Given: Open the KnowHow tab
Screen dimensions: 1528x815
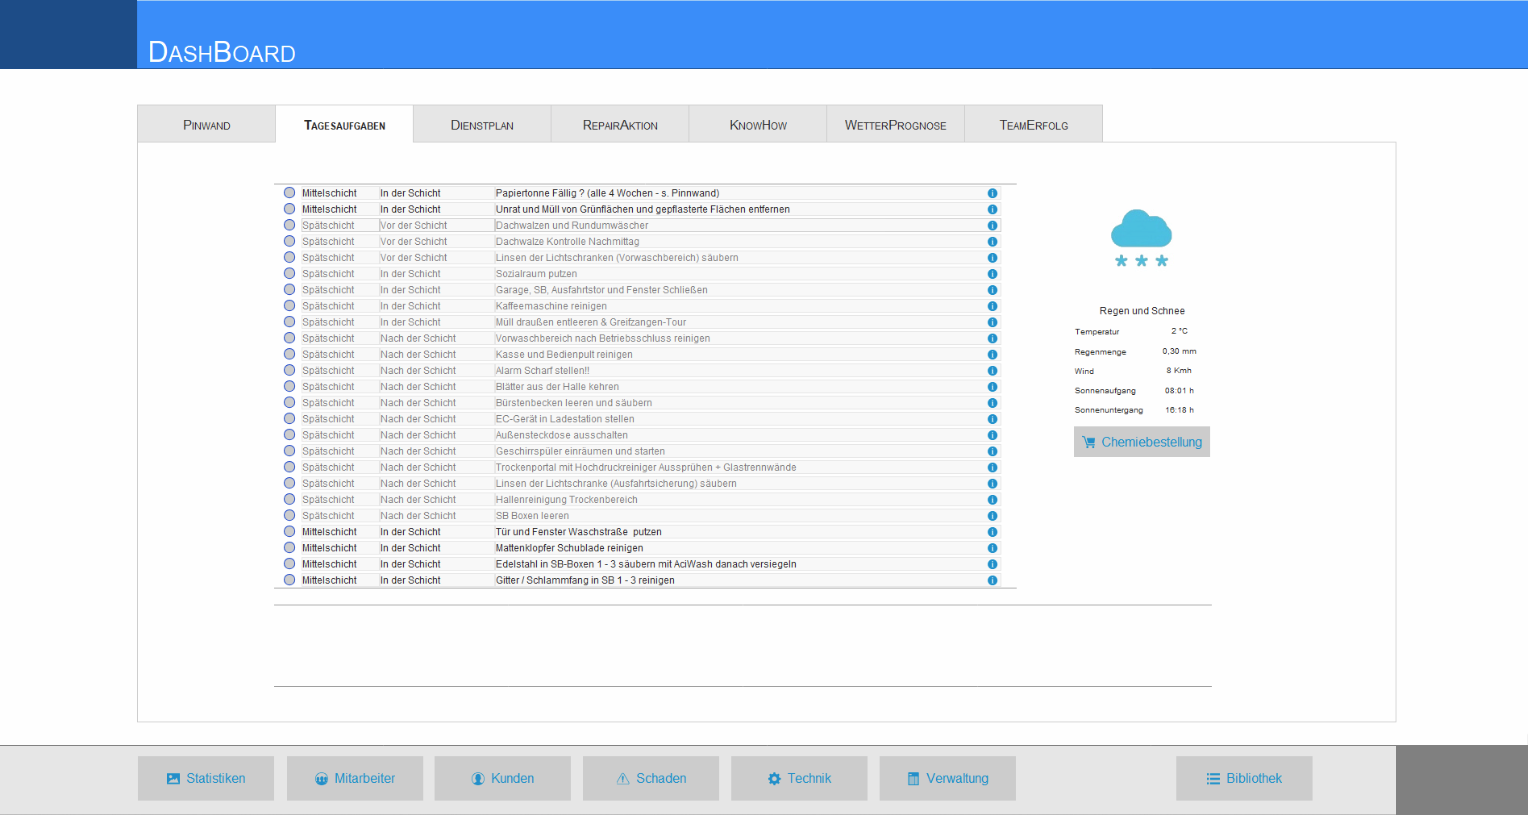Looking at the screenshot, I should click(x=758, y=125).
